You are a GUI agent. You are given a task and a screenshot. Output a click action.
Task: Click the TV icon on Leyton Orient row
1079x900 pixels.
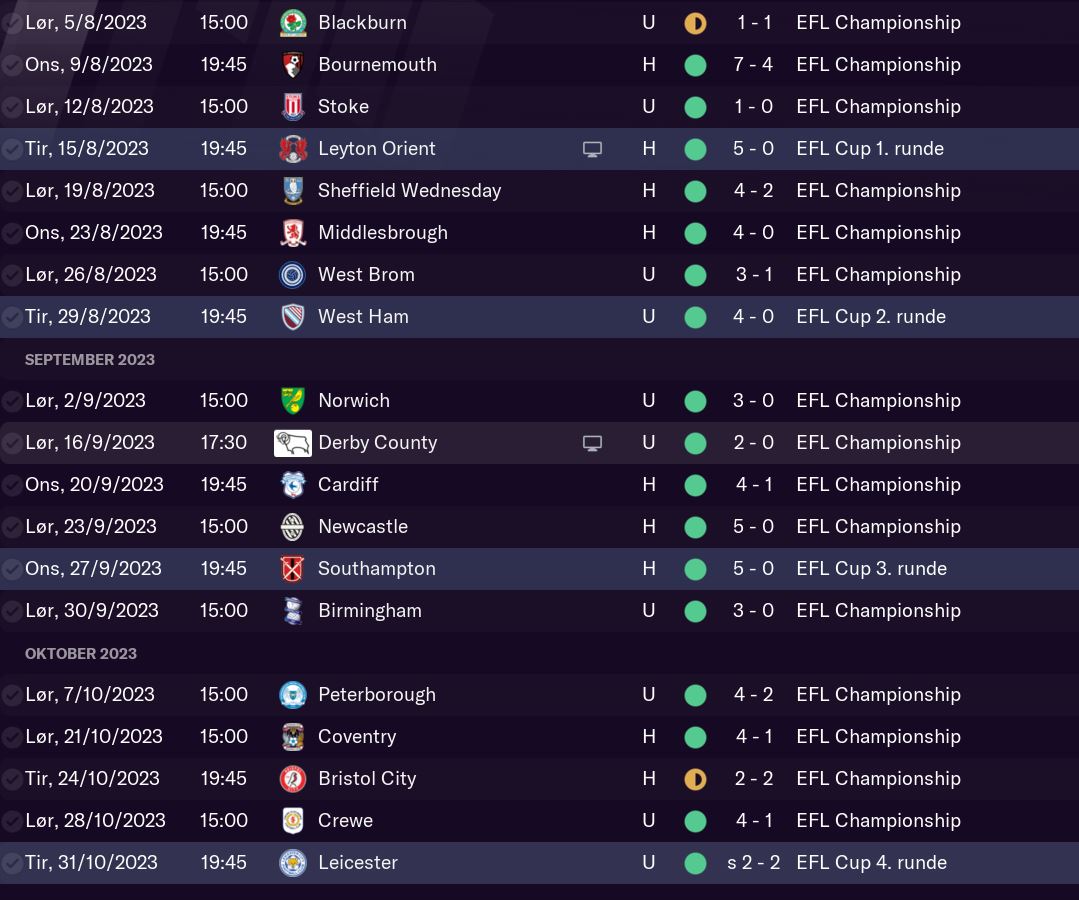click(592, 149)
